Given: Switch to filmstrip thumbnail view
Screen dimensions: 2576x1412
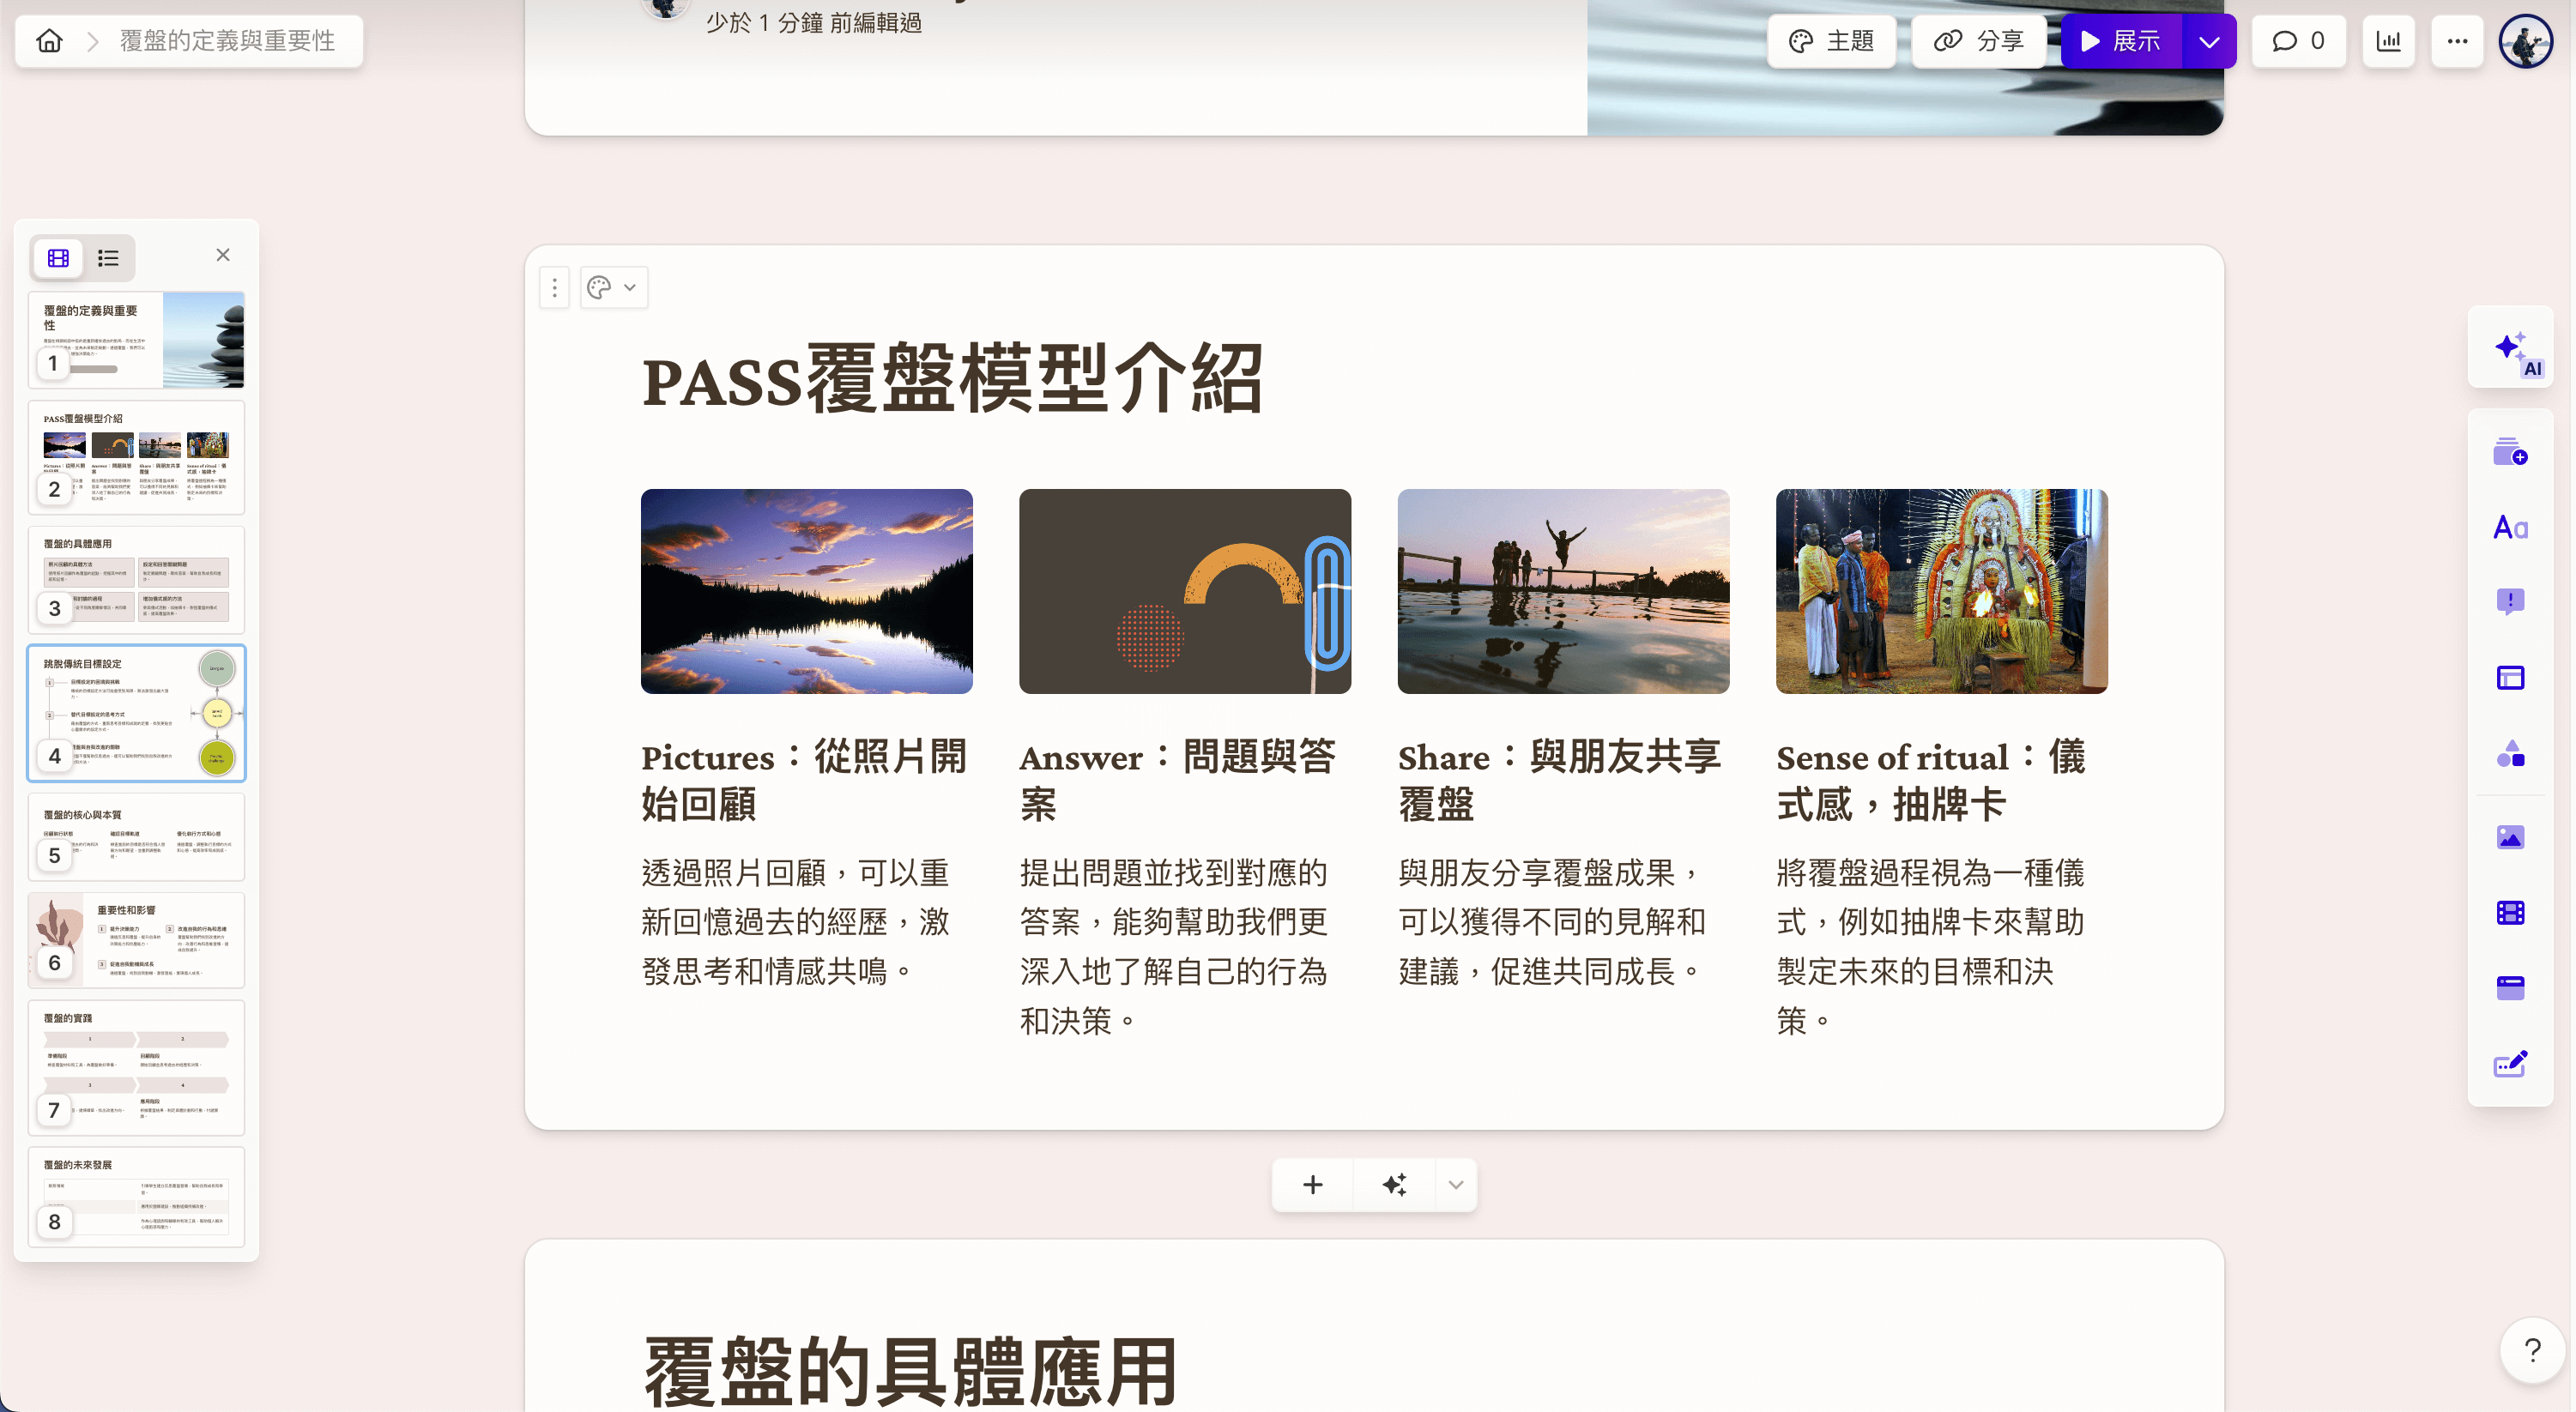Looking at the screenshot, I should (59, 258).
